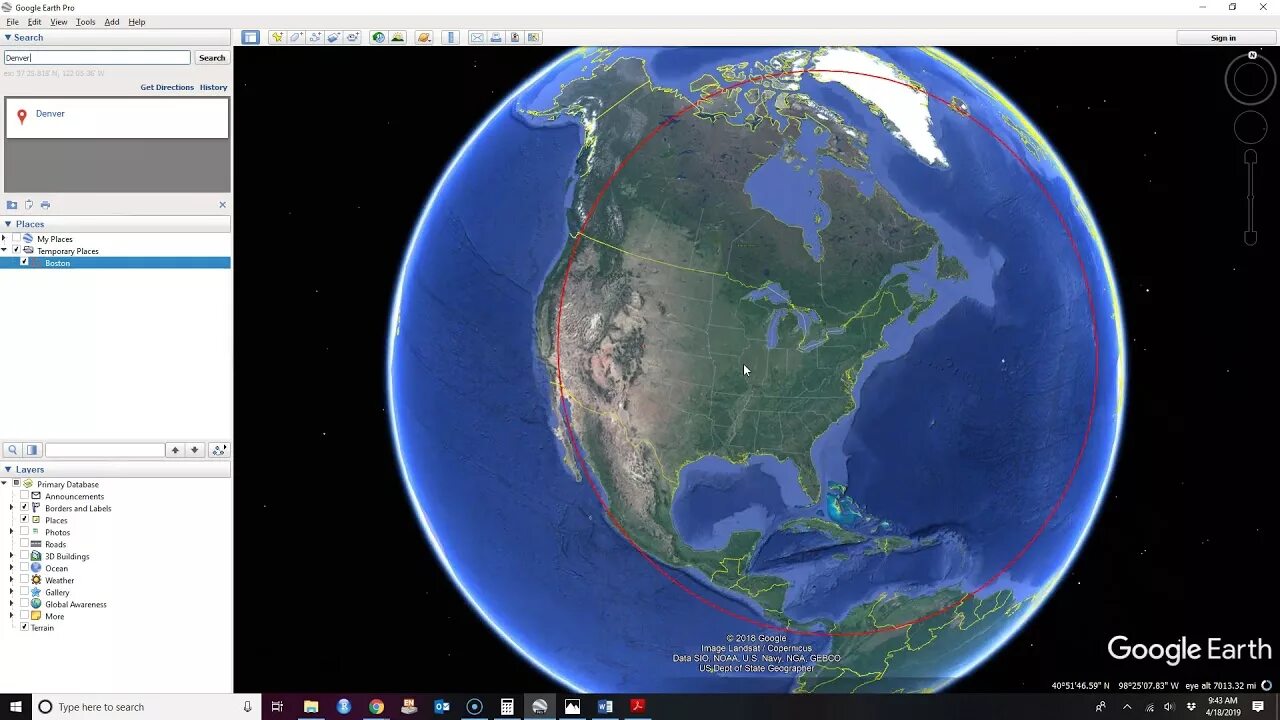
Task: Open the File menu
Action: tap(12, 22)
